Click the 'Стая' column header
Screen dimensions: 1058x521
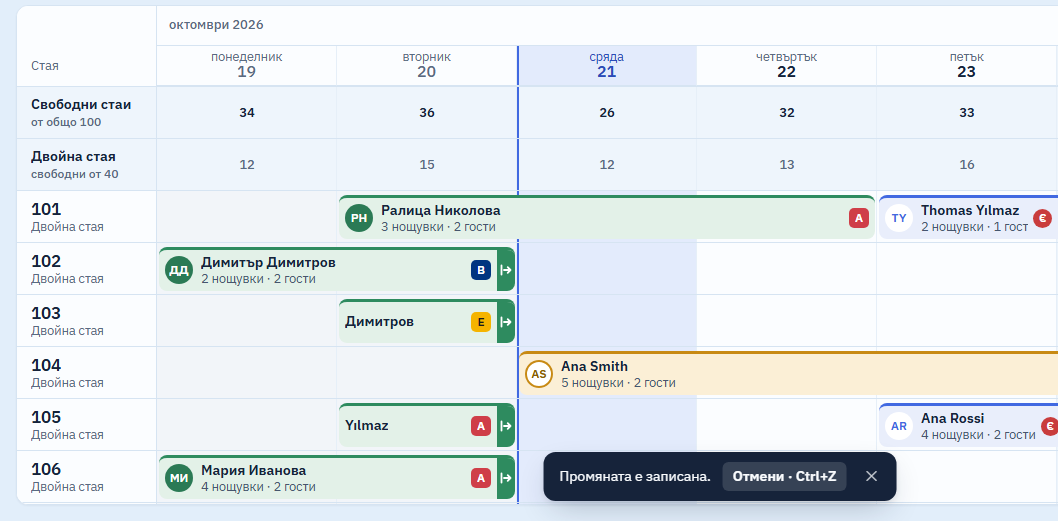point(45,65)
